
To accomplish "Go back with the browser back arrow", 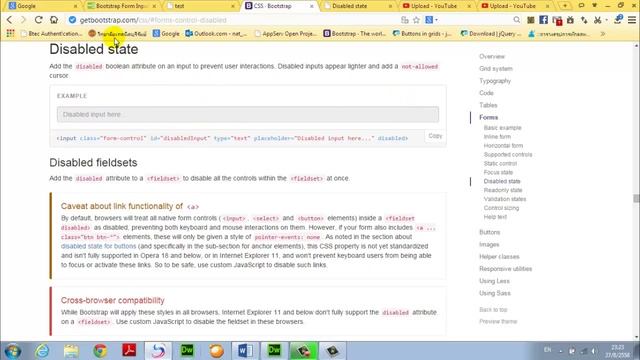I will click(x=9, y=20).
